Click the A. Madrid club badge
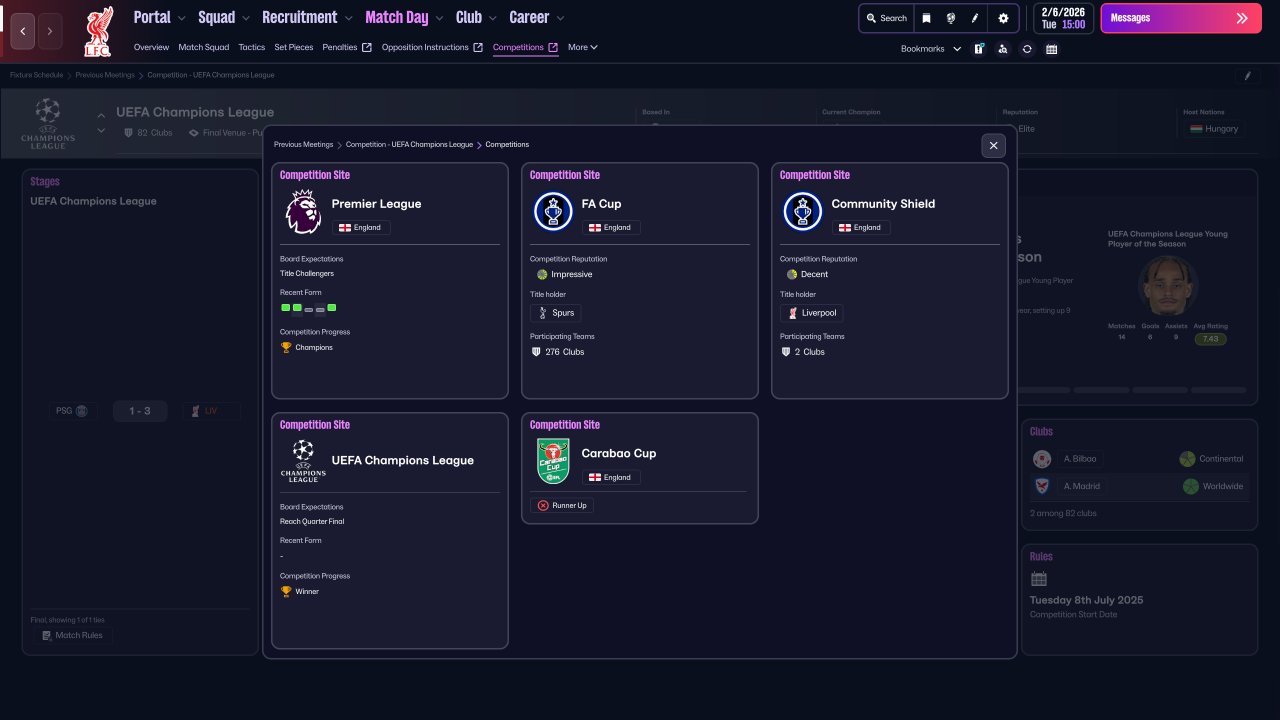1280x720 pixels. pyautogui.click(x=1042, y=486)
